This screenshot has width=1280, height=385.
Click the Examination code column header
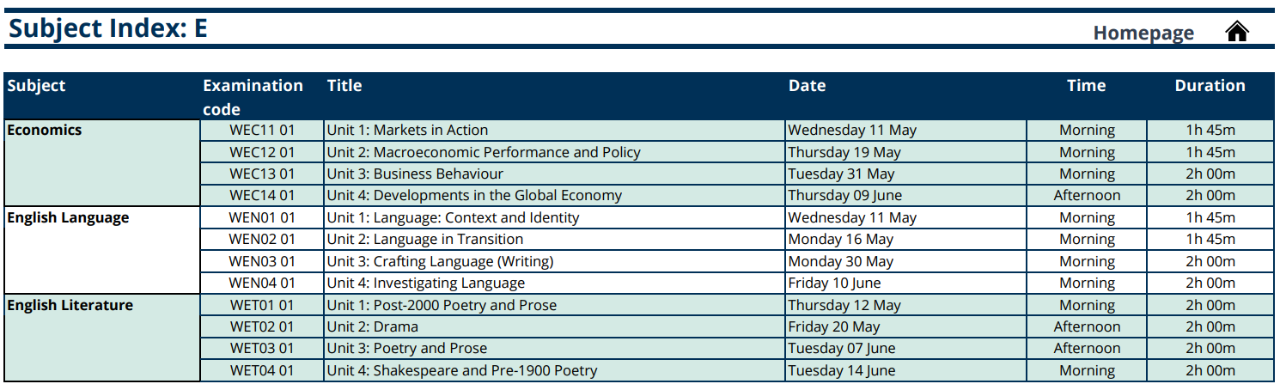coord(253,97)
